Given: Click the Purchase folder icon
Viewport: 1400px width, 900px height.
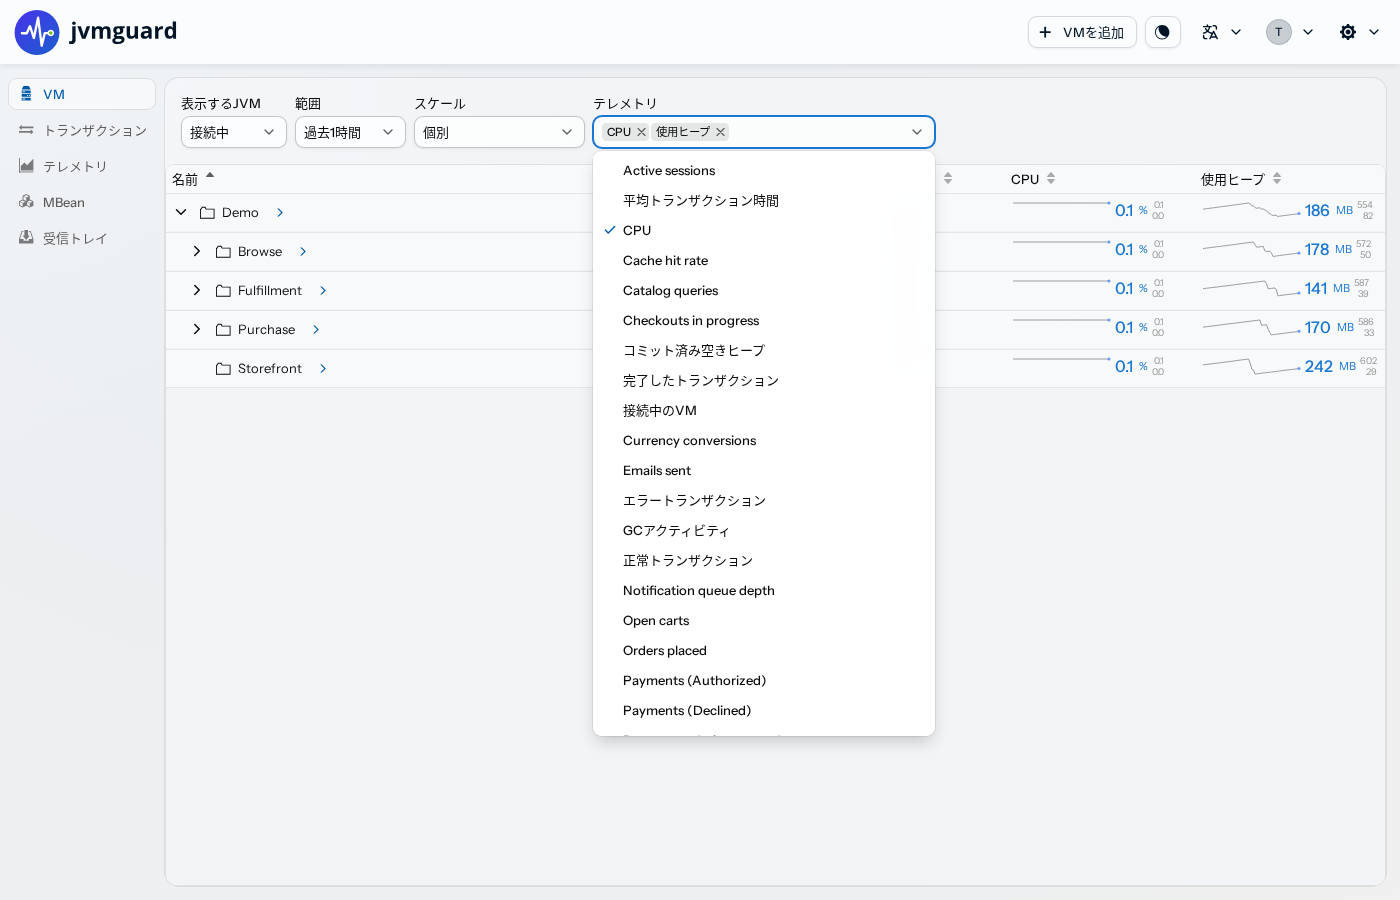Looking at the screenshot, I should (223, 330).
